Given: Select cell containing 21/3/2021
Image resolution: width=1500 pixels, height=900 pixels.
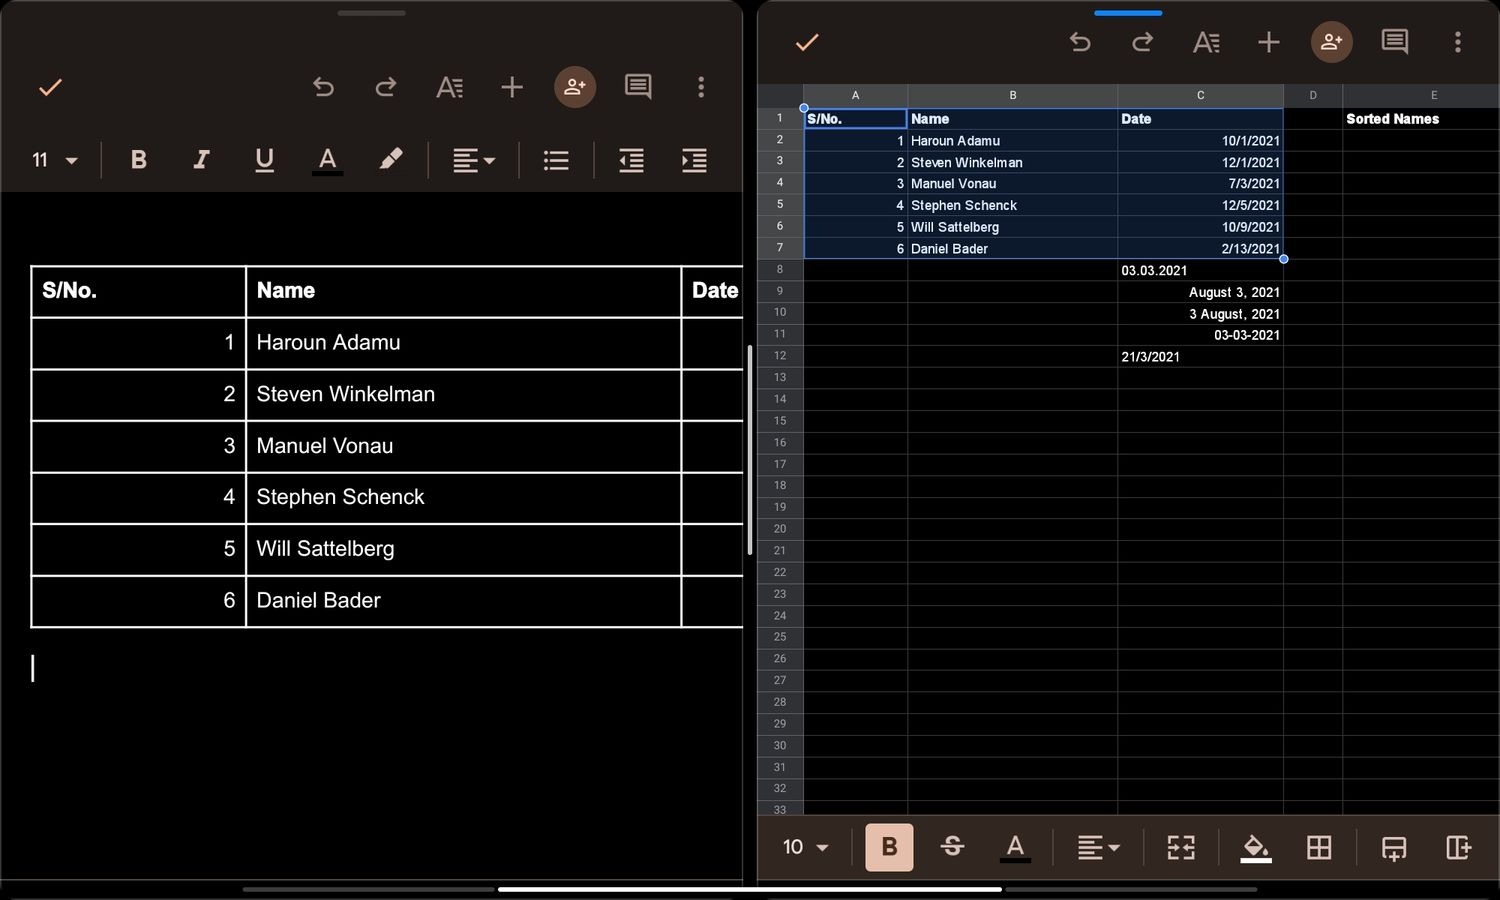Looking at the screenshot, I should coord(1200,356).
